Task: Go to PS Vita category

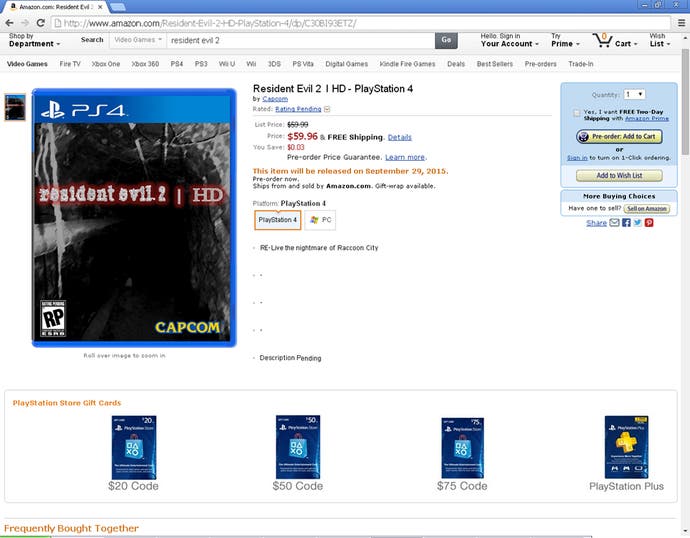Action: [x=303, y=64]
